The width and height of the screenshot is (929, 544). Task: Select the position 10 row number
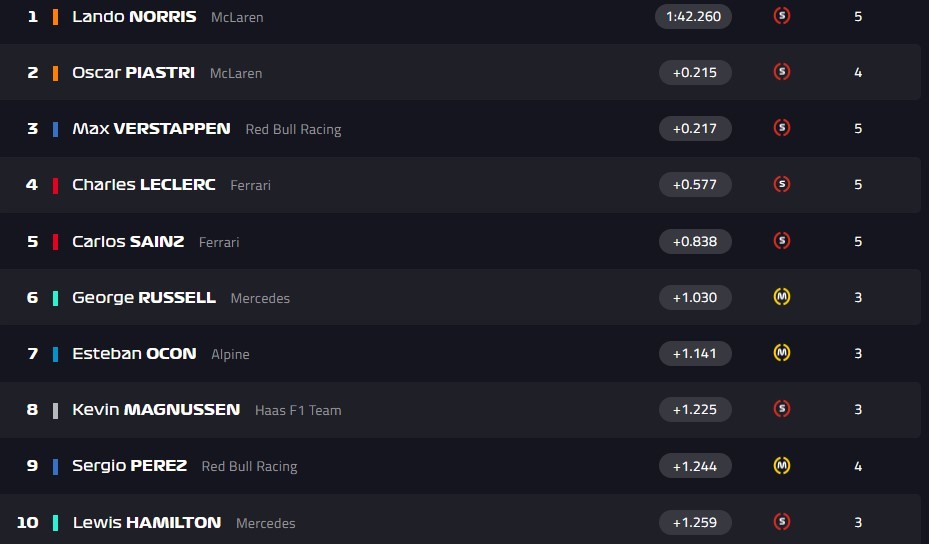coord(28,522)
